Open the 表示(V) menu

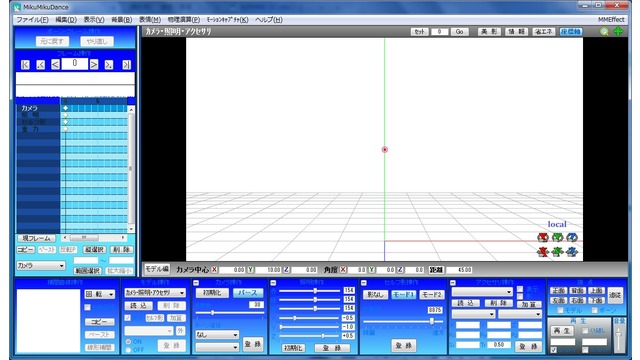tap(94, 20)
